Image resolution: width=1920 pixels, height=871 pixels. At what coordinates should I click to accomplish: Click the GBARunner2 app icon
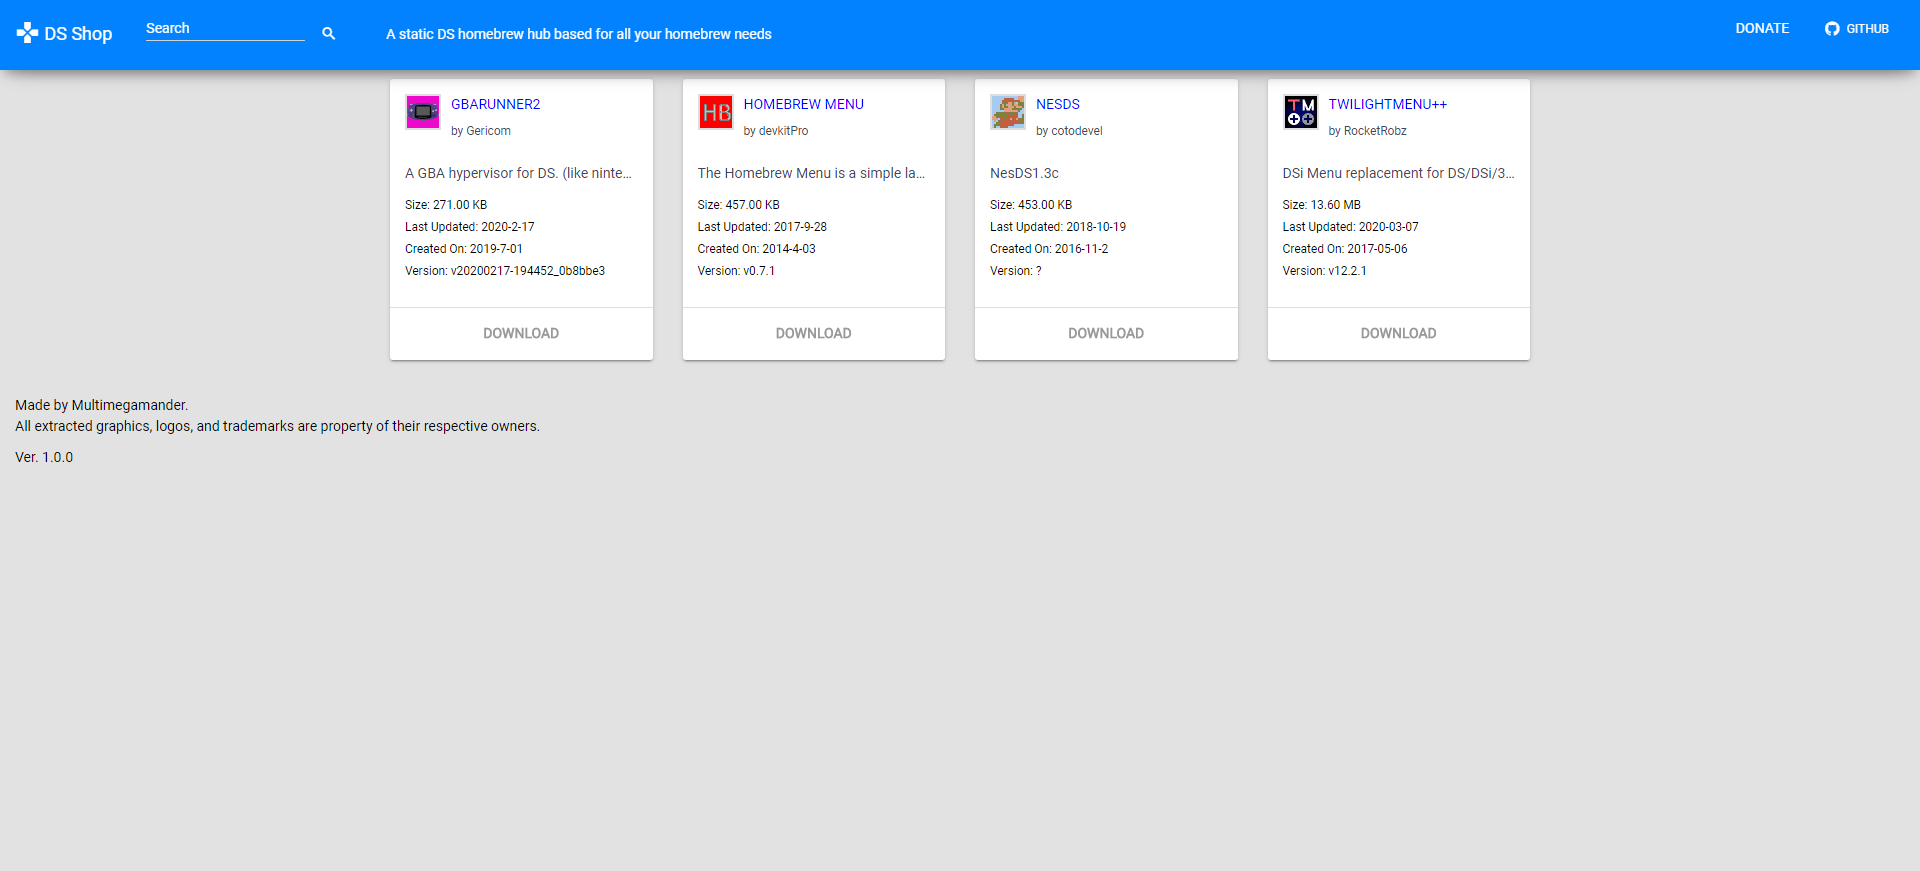tap(423, 112)
